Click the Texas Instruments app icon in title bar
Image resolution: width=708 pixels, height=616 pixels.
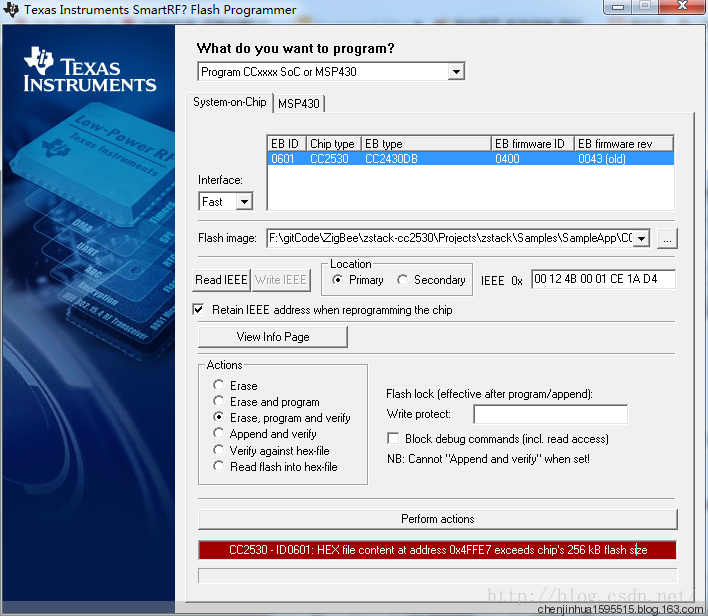pos(11,9)
